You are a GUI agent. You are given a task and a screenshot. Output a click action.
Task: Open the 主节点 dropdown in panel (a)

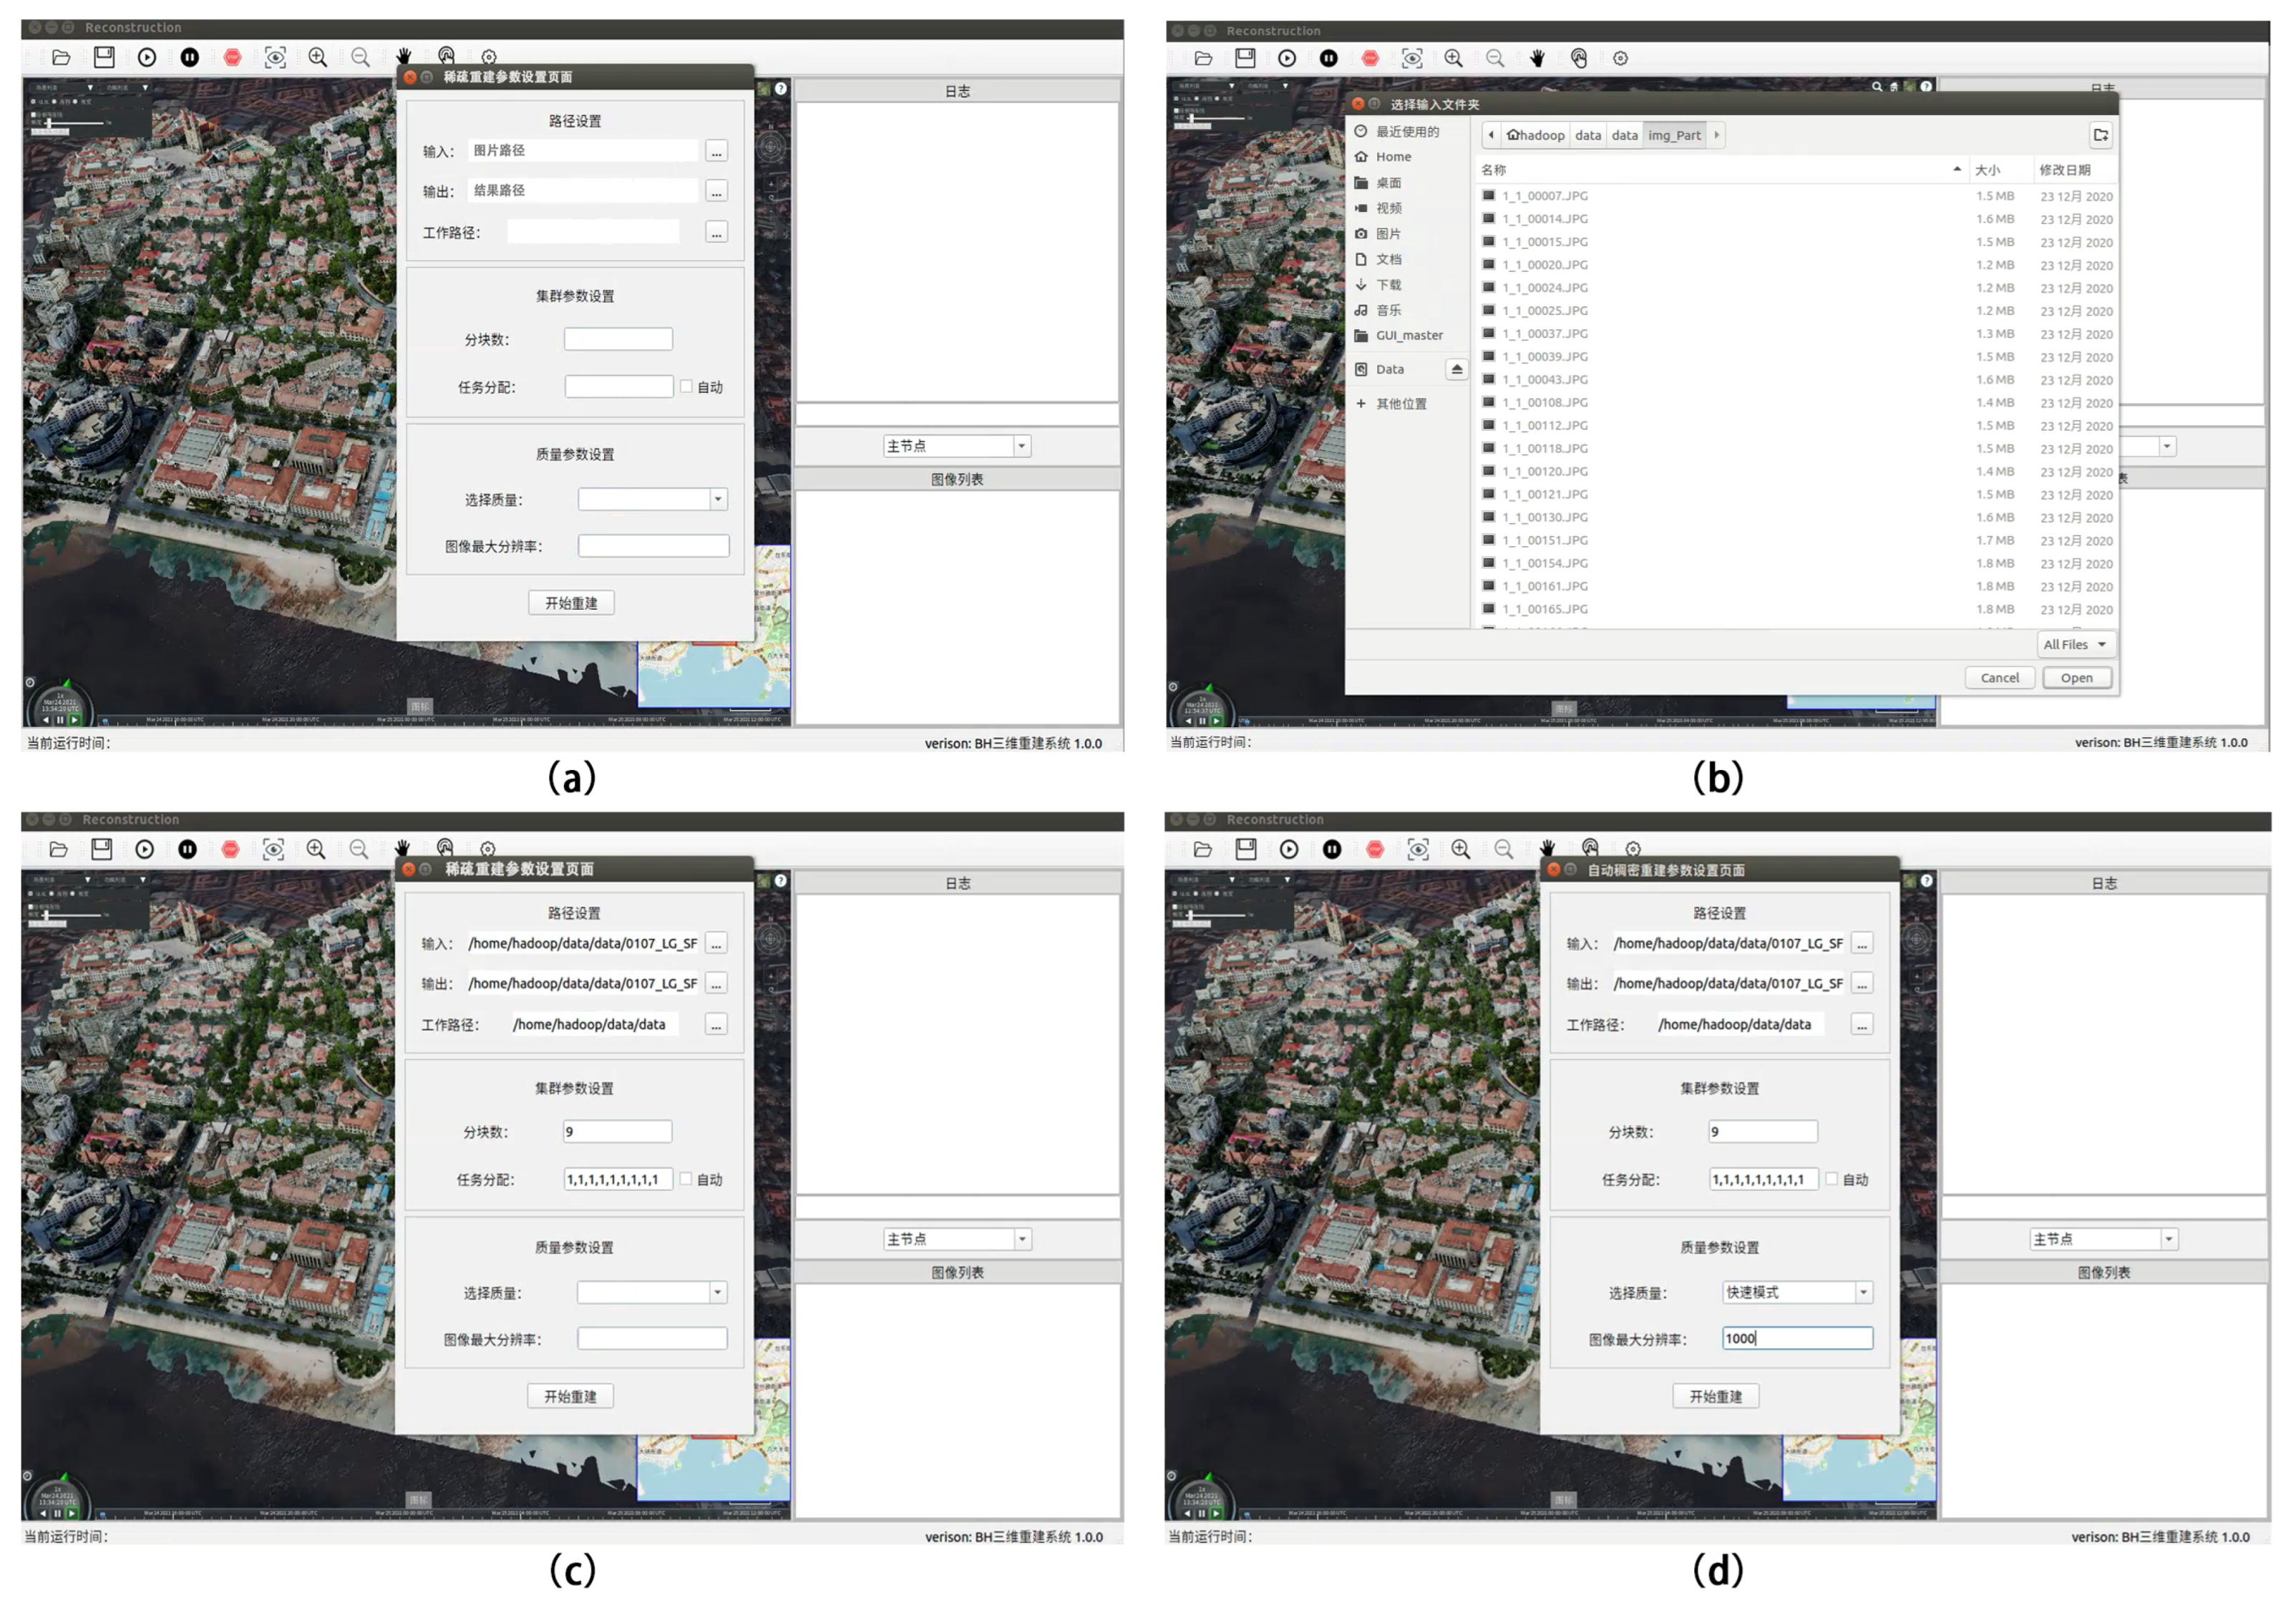pyautogui.click(x=956, y=446)
